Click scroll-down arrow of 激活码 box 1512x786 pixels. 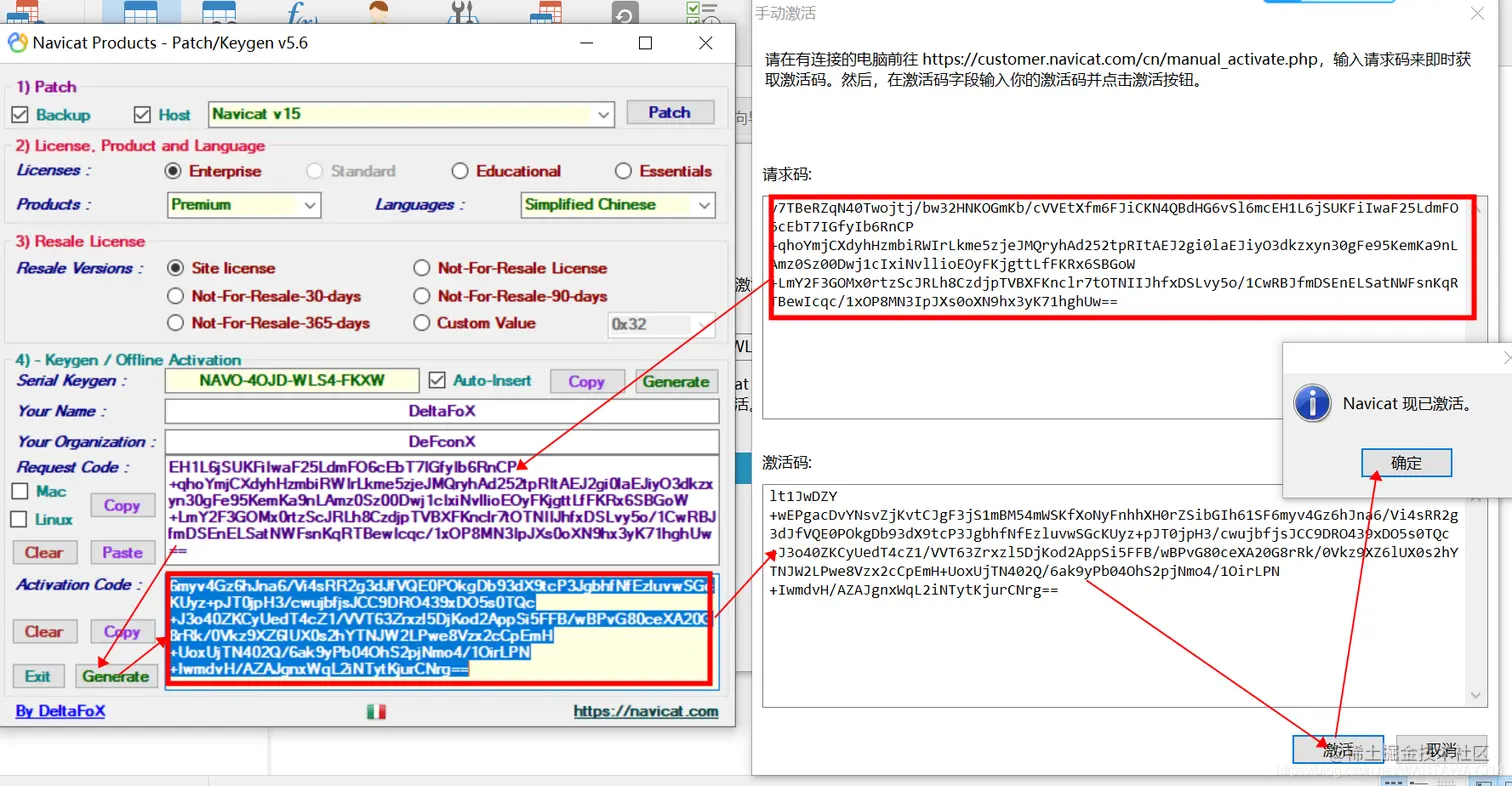[x=1477, y=696]
